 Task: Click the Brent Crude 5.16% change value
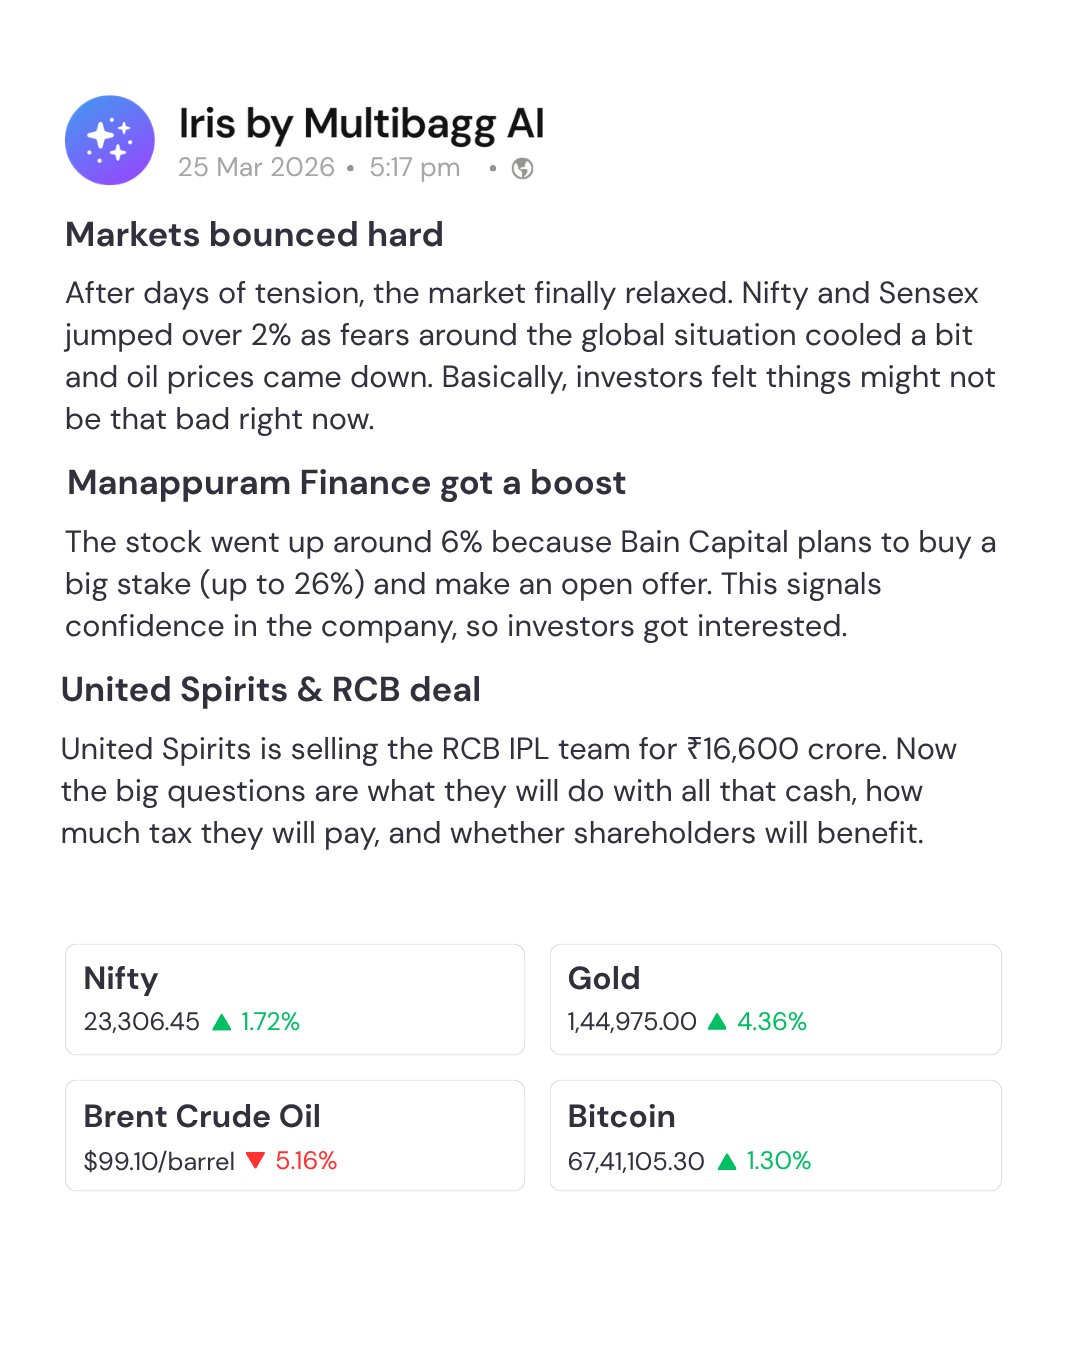(x=306, y=1161)
